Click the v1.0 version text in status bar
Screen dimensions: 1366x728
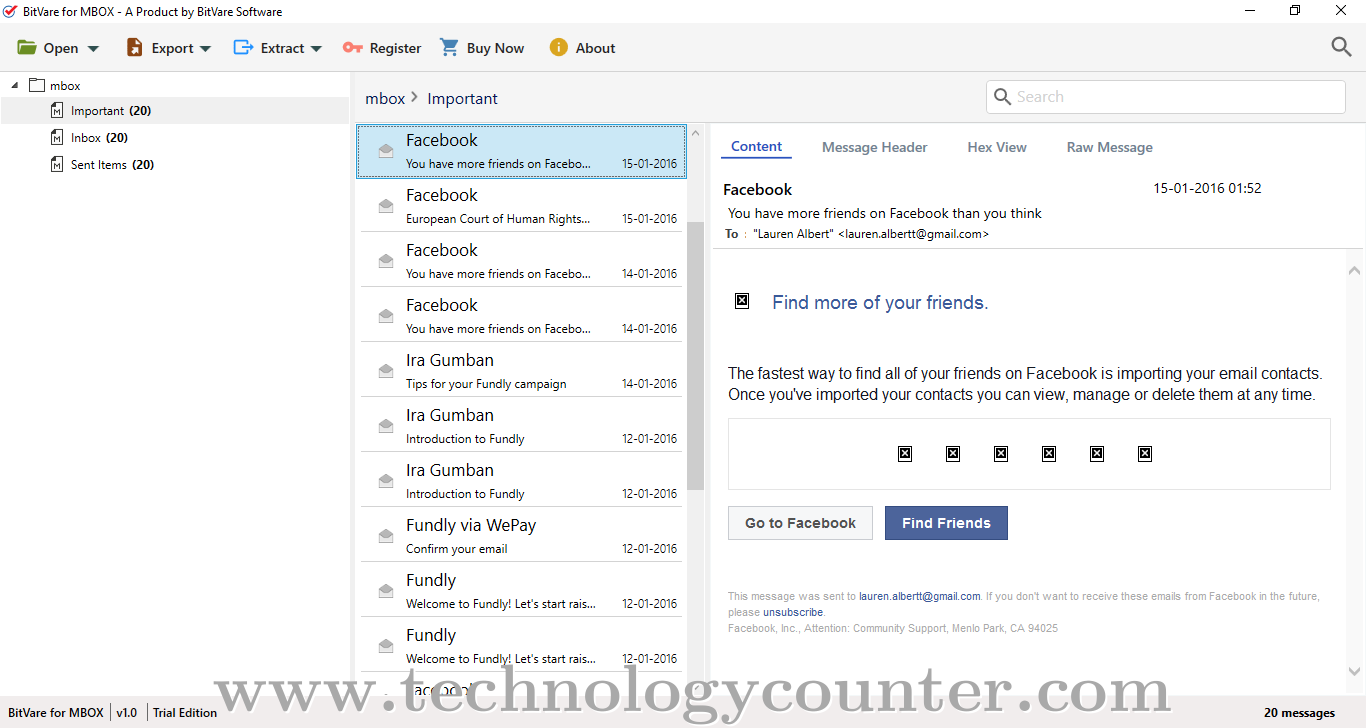pyautogui.click(x=127, y=713)
